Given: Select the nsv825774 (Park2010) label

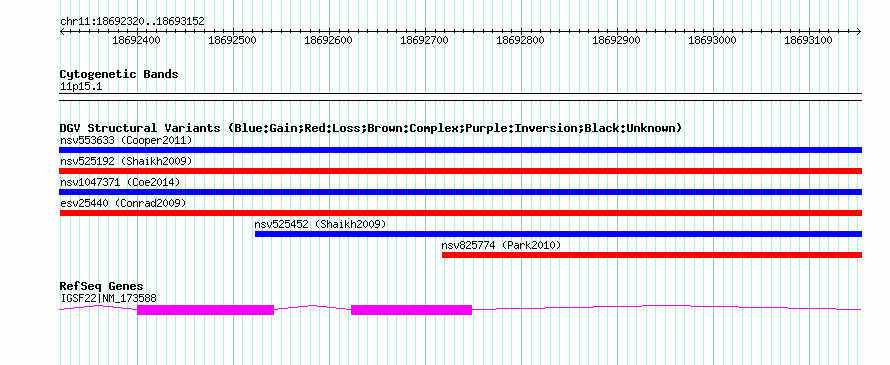Looking at the screenshot, I should (x=501, y=245).
